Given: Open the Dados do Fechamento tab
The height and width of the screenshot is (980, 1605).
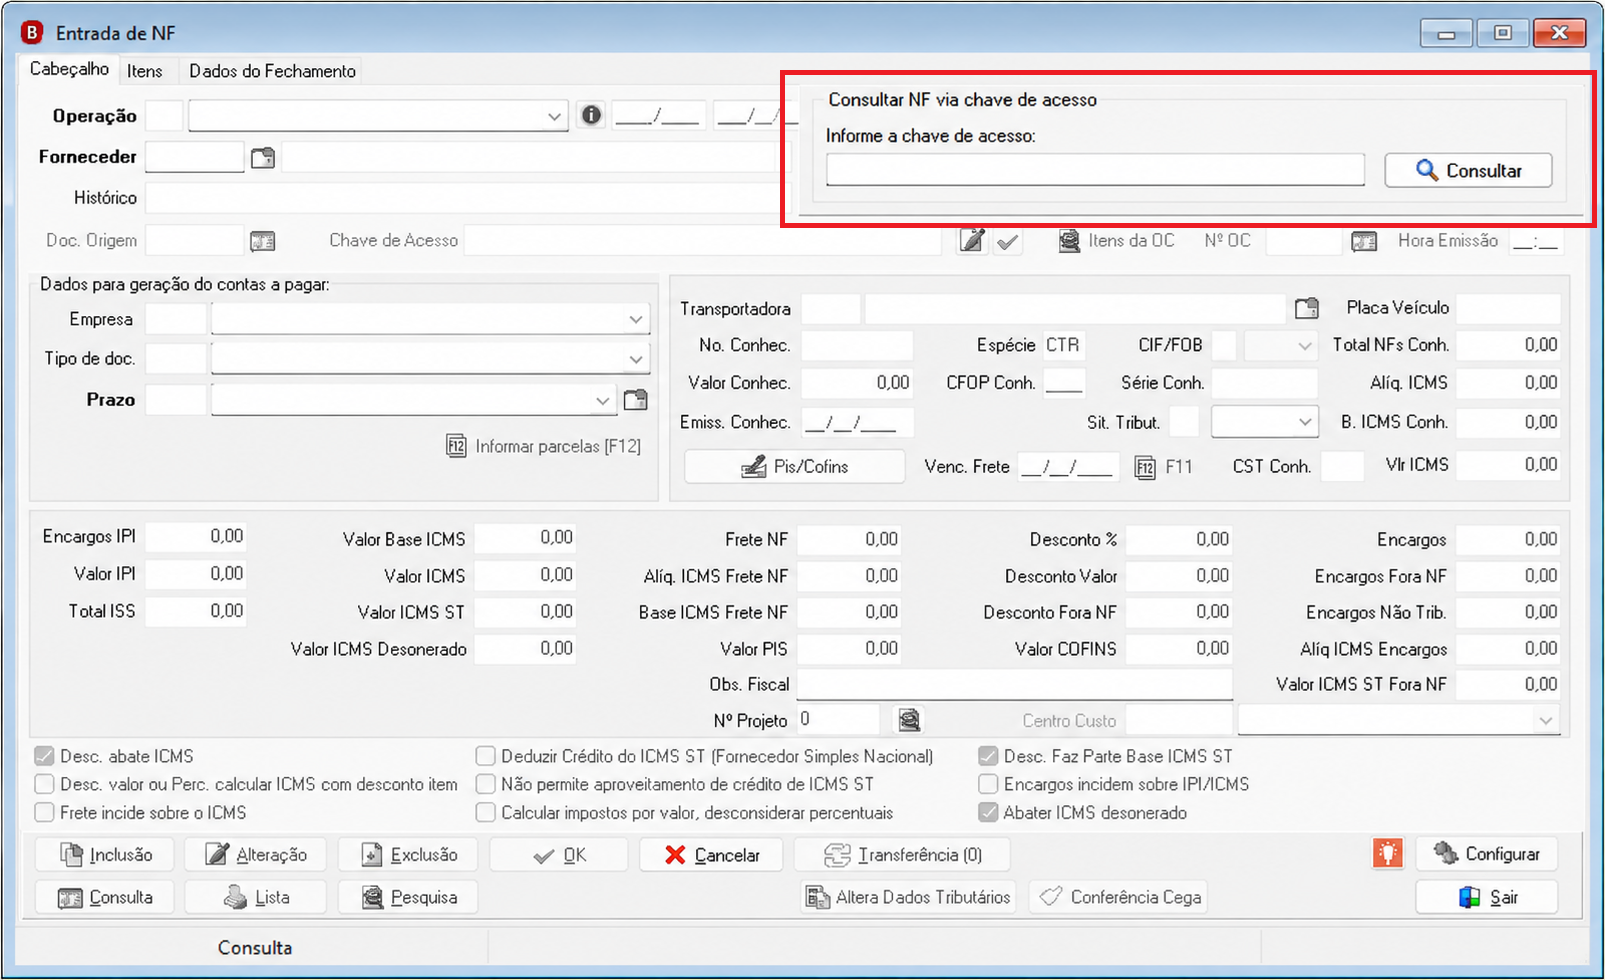Looking at the screenshot, I should point(272,71).
